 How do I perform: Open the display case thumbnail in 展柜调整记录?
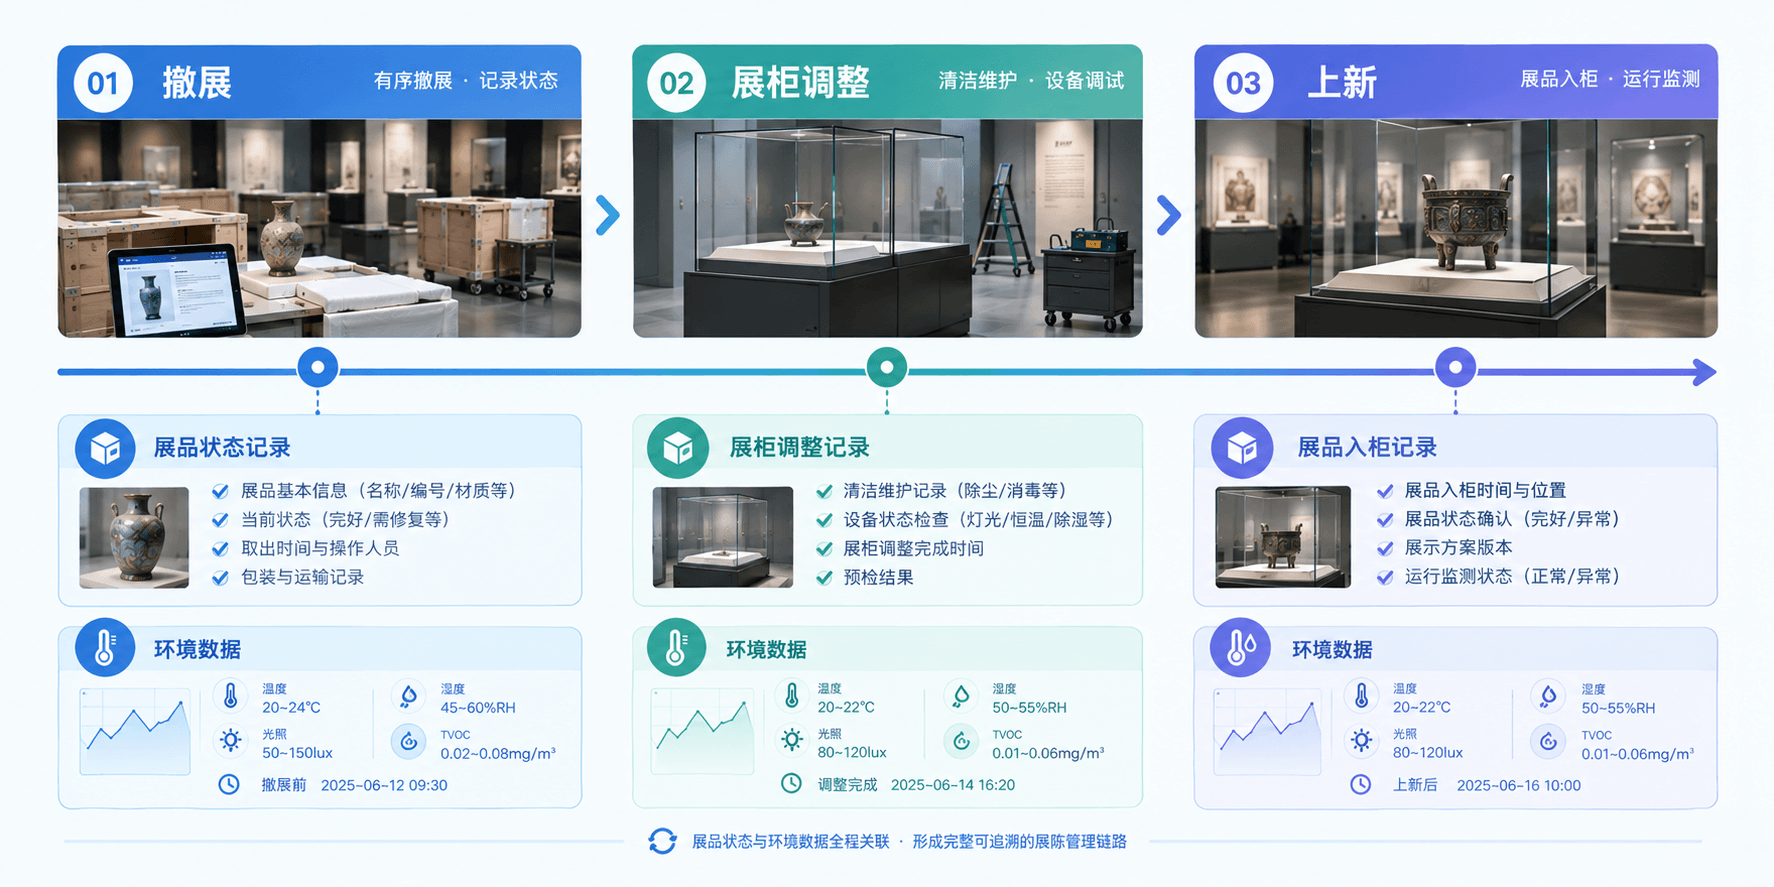[x=722, y=537]
